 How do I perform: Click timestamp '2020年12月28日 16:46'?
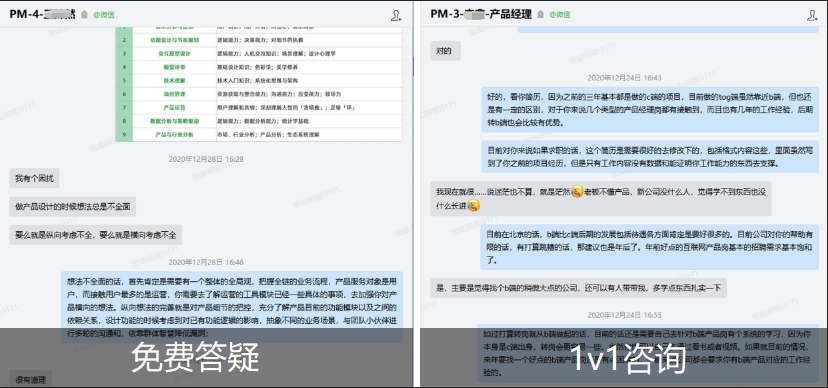pyautogui.click(x=206, y=262)
